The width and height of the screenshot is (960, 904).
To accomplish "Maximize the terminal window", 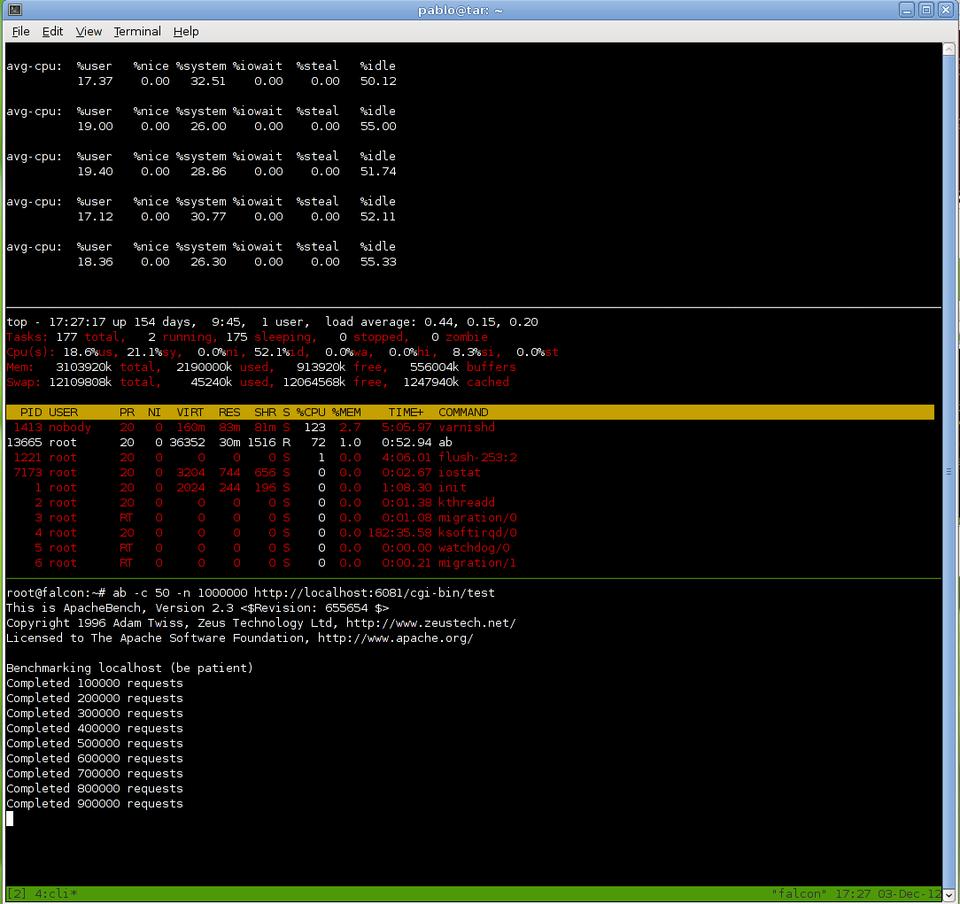I will pyautogui.click(x=926, y=10).
